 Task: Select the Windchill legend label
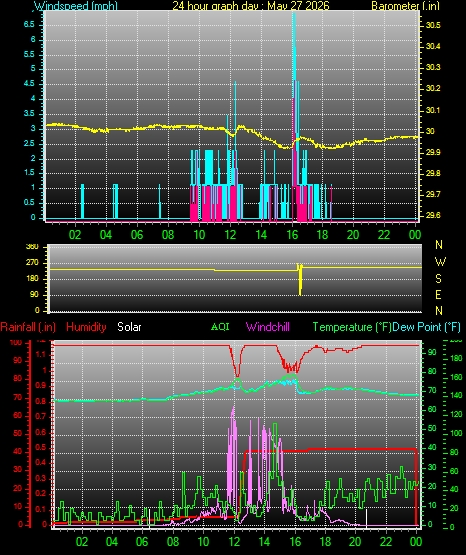(267, 327)
